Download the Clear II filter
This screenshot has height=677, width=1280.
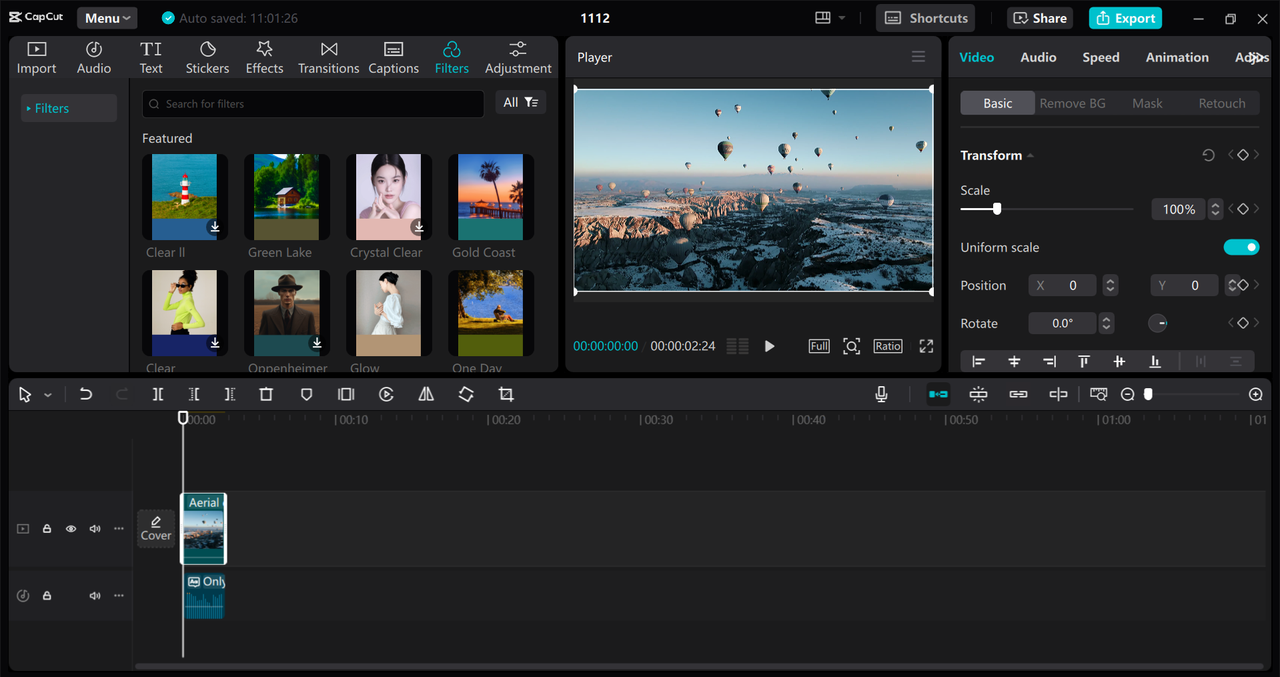point(214,227)
